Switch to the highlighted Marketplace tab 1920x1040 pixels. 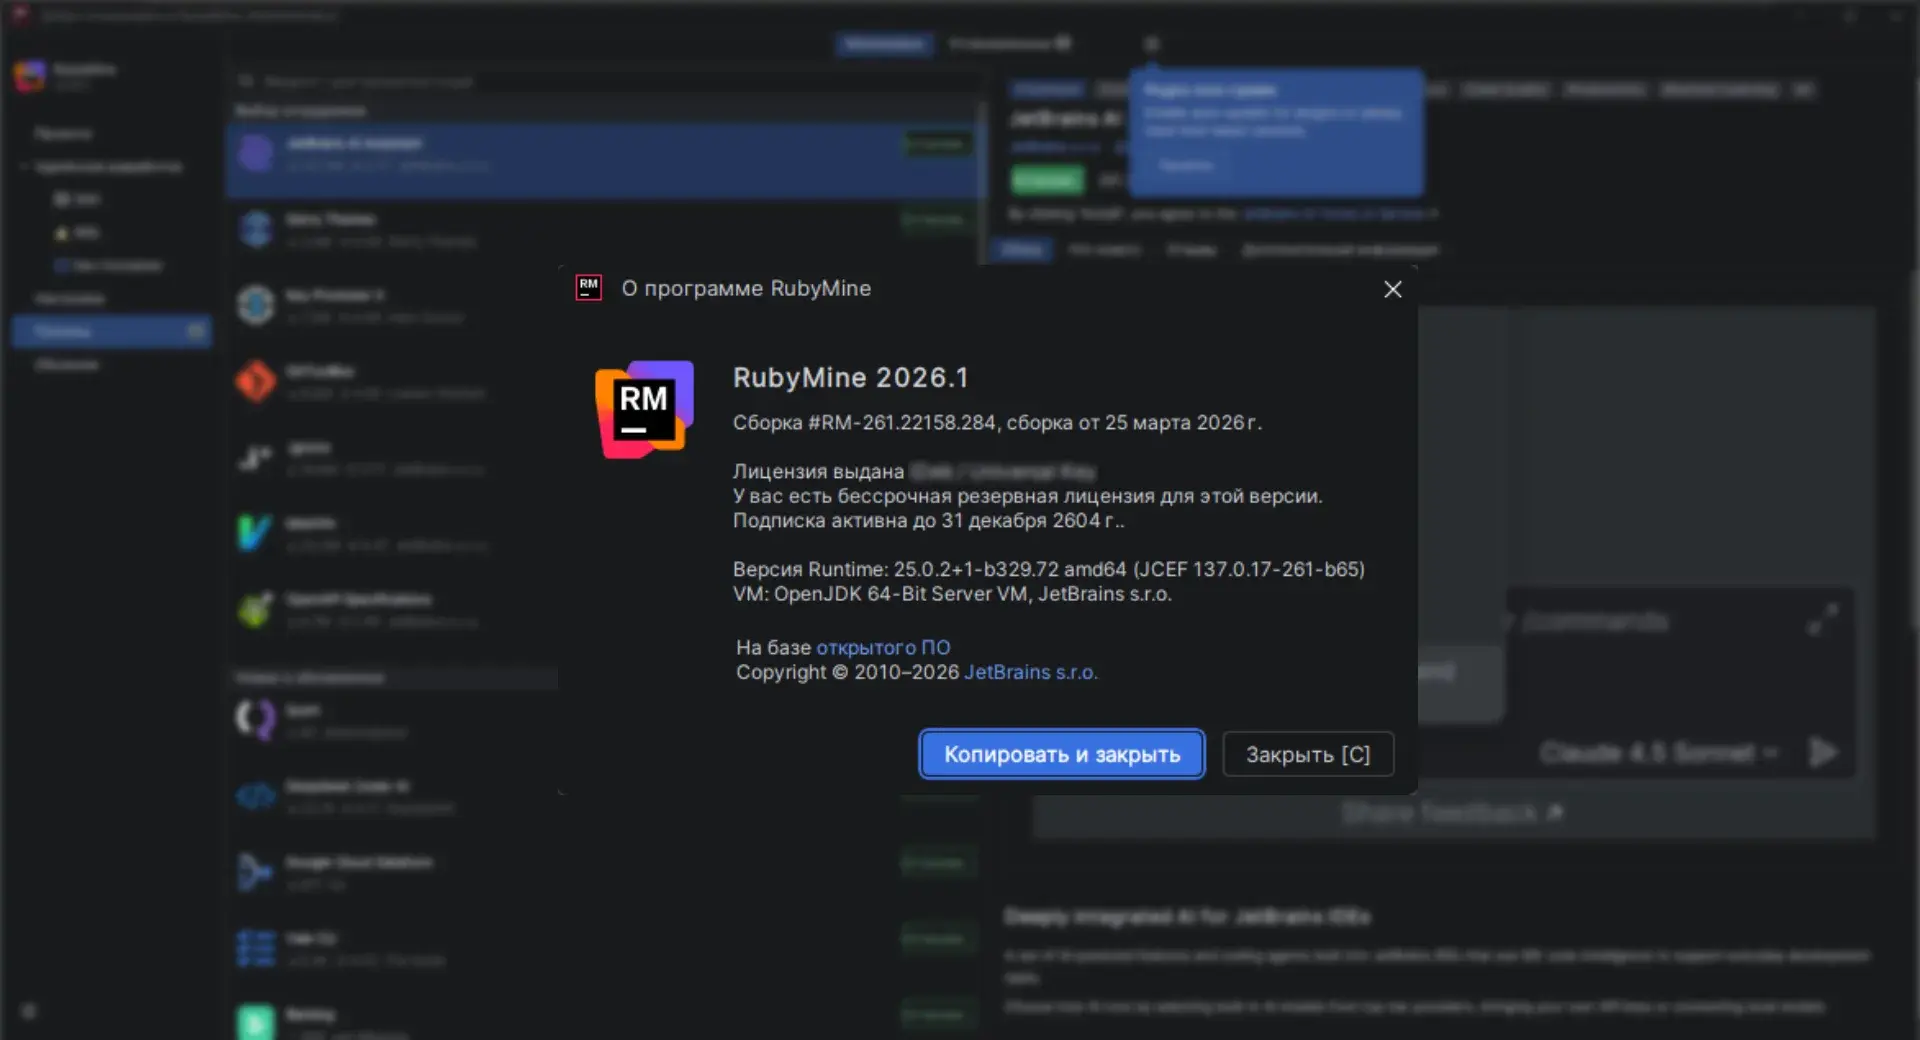(x=883, y=44)
